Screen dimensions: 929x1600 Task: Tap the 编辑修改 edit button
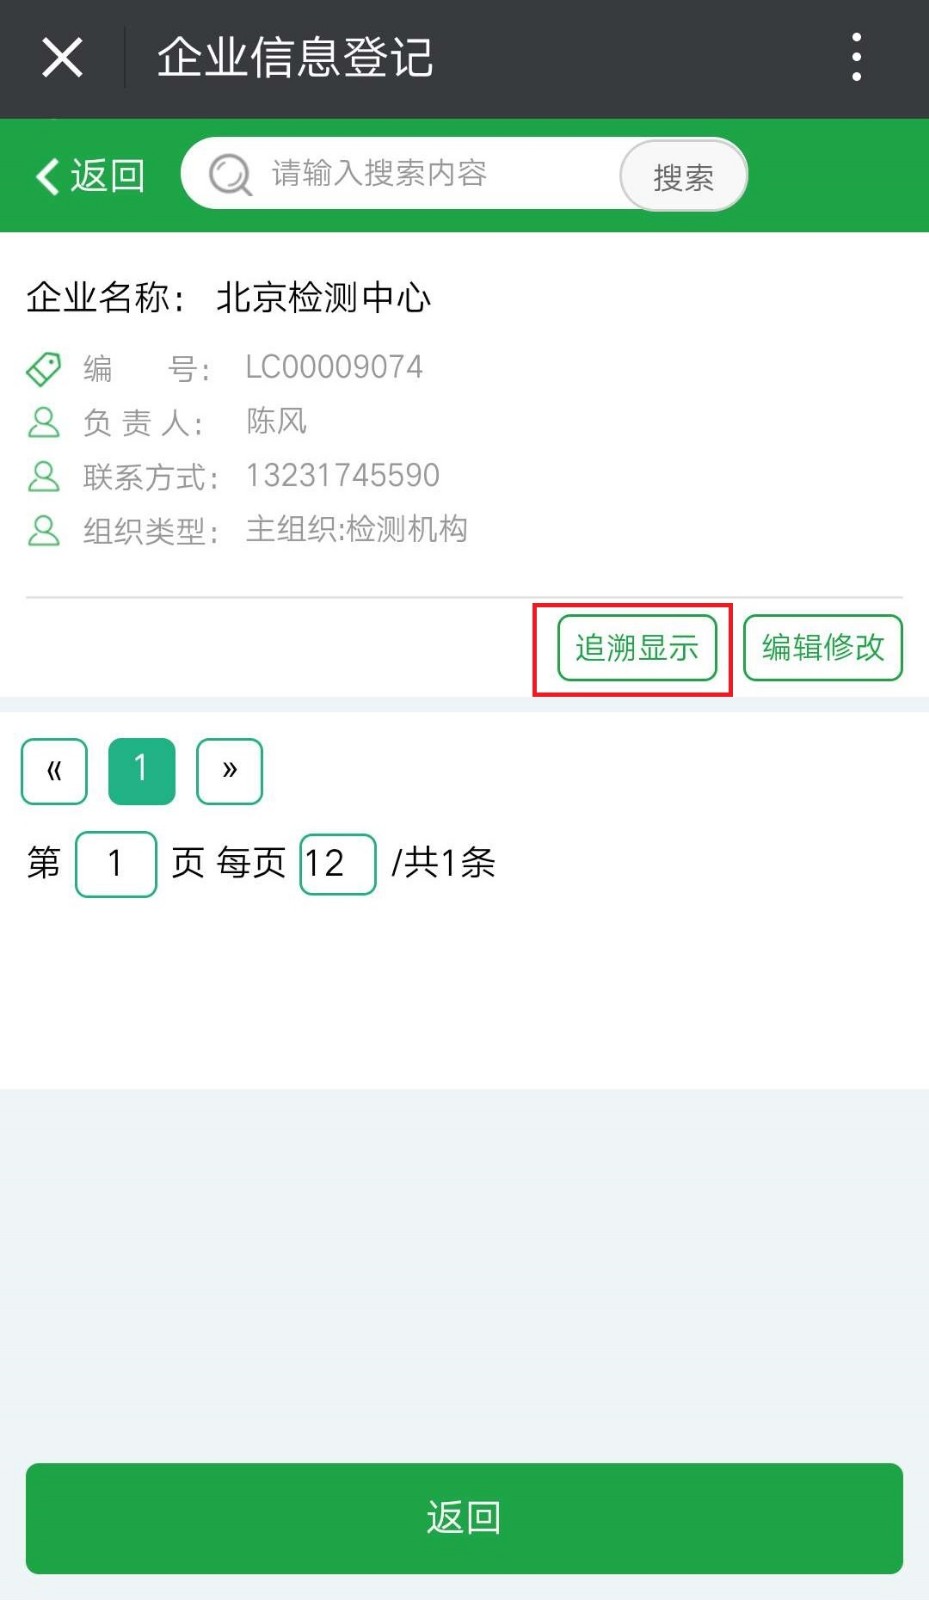(823, 648)
